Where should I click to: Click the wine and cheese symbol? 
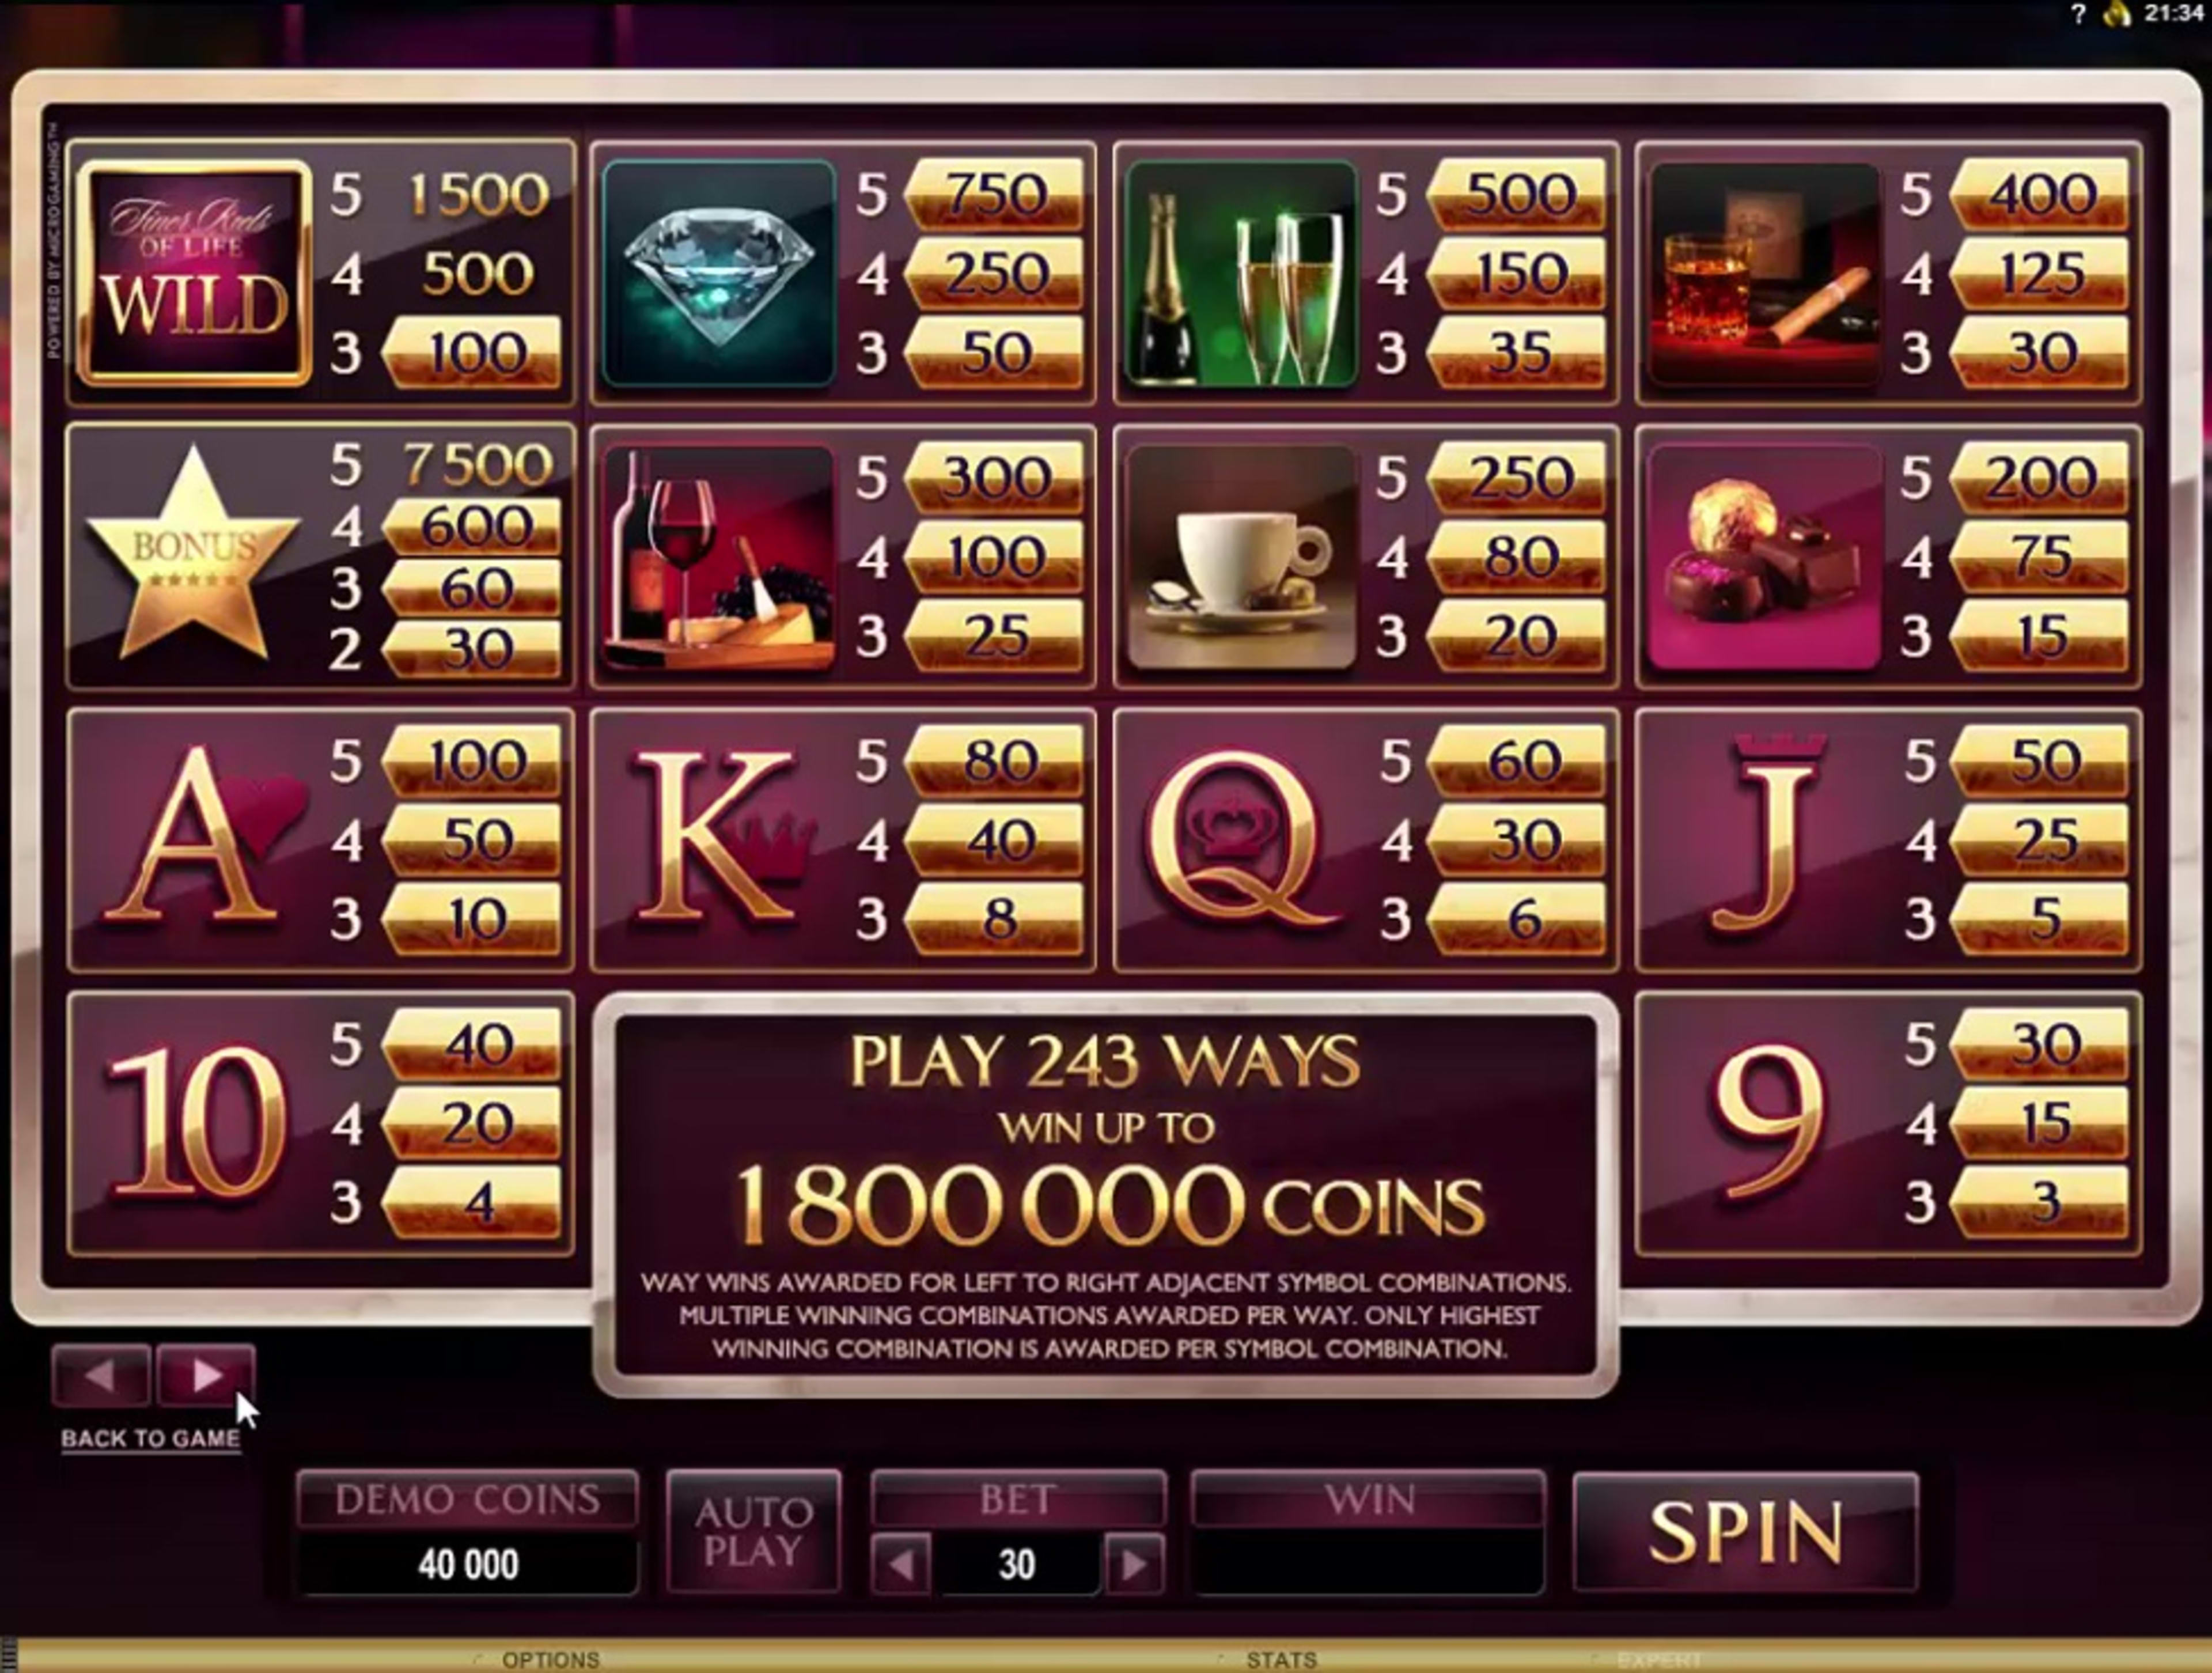pyautogui.click(x=719, y=557)
